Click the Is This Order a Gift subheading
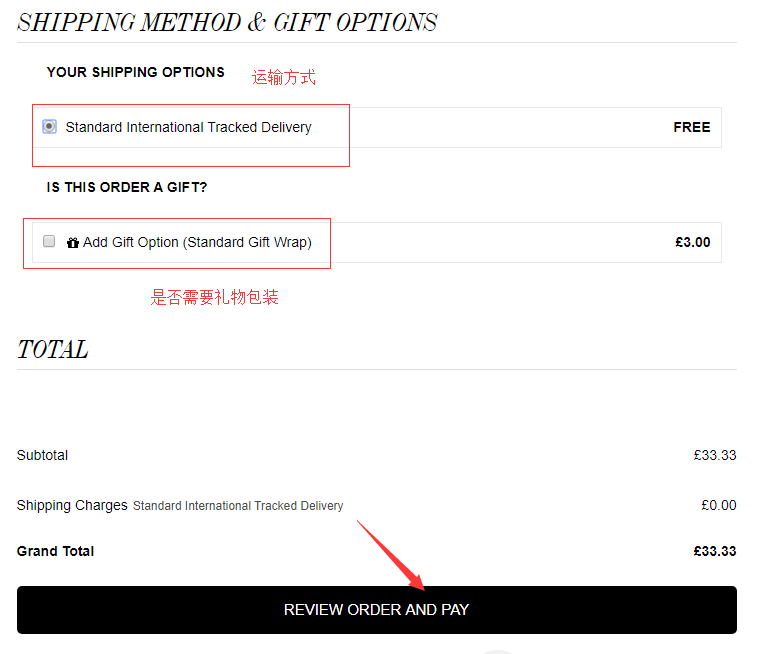 [x=126, y=187]
